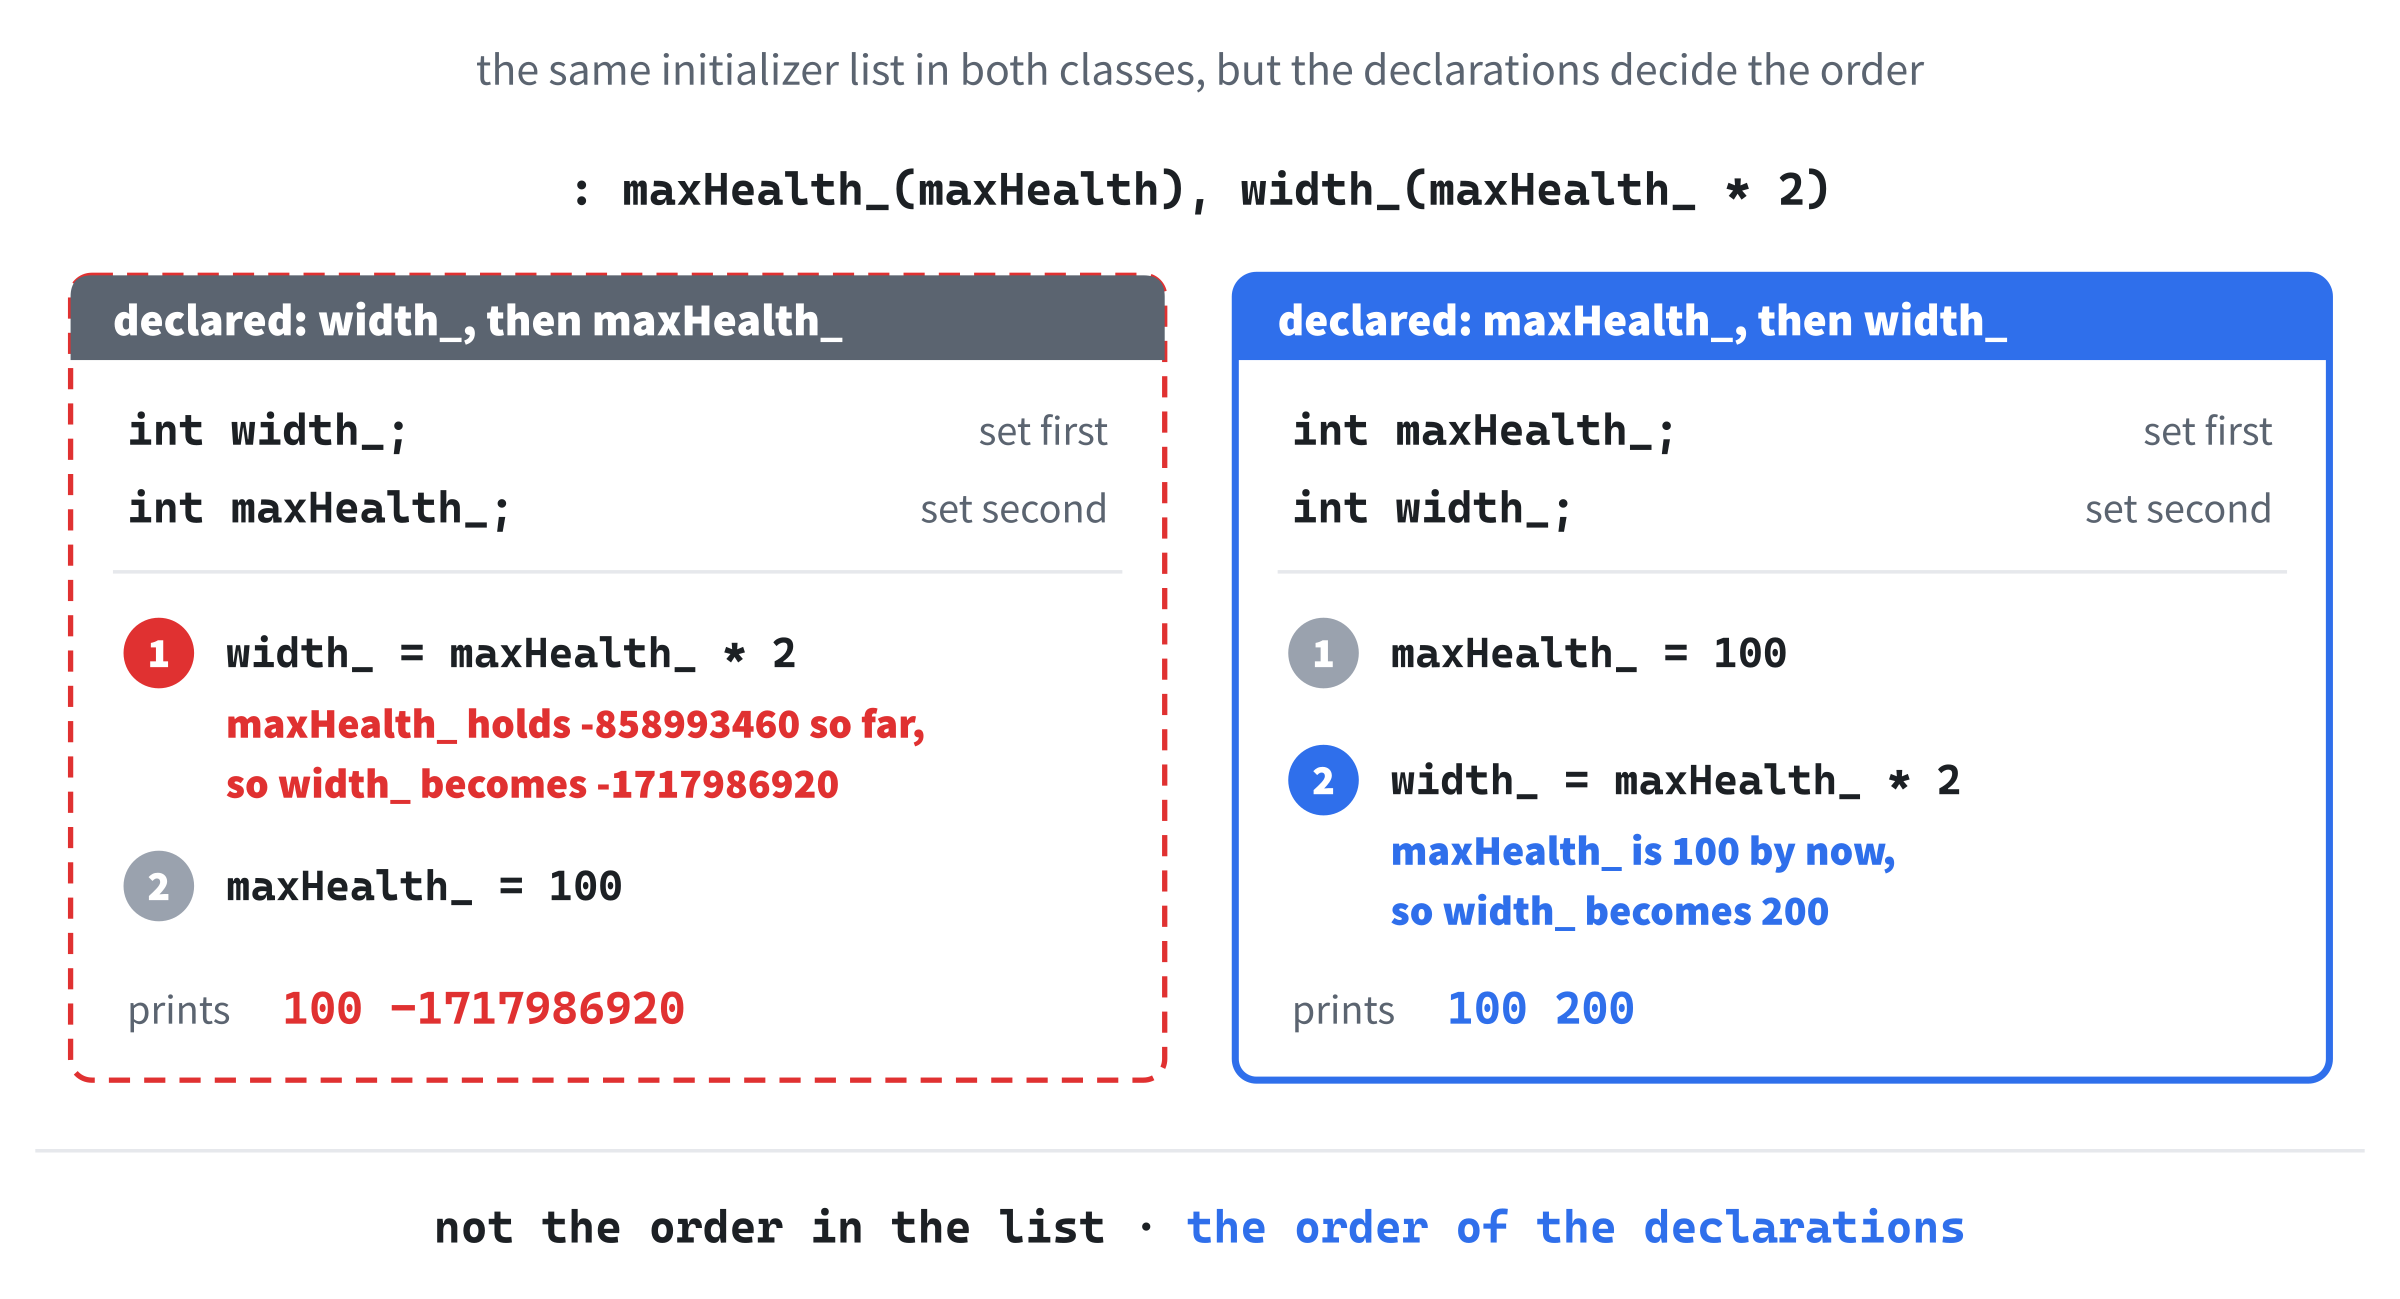This screenshot has height=1299, width=2400.
Task: Click the gray step 1 badge in right panel
Action: (x=1323, y=653)
